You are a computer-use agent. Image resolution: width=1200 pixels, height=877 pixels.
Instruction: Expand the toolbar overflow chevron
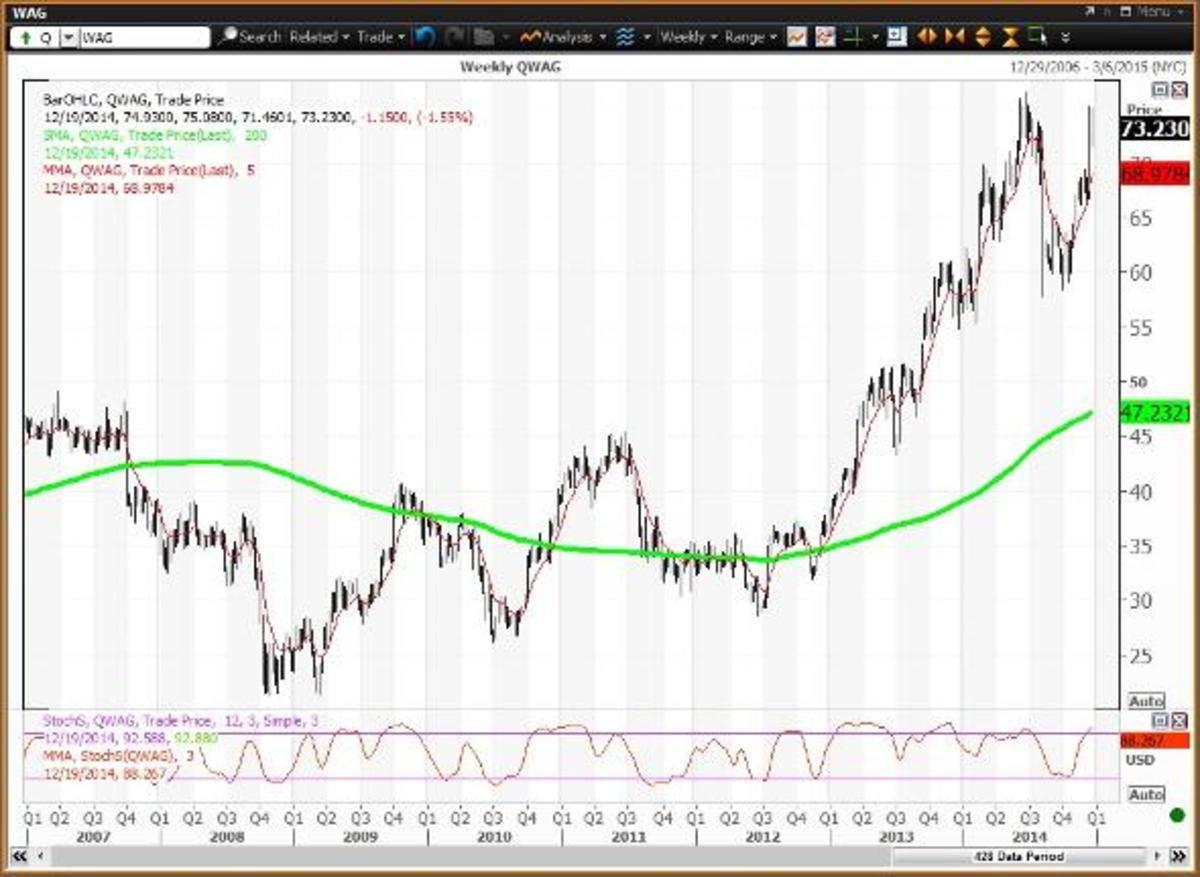1065,37
